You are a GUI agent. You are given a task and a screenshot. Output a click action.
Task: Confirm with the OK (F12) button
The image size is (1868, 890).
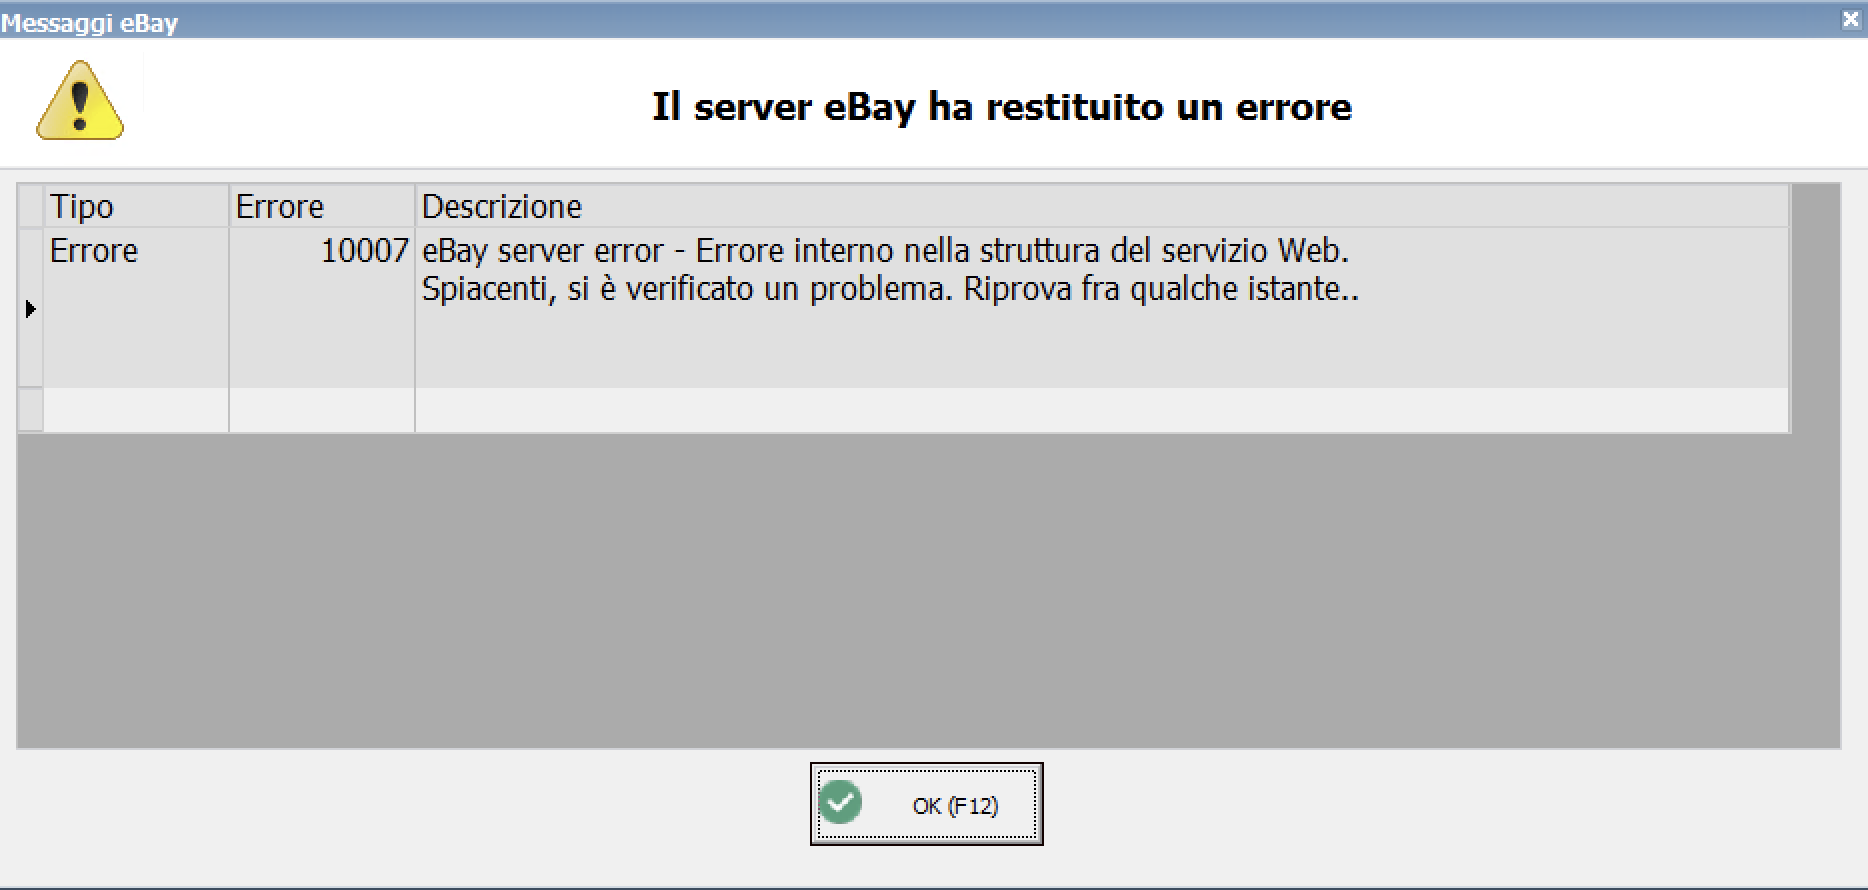(926, 804)
